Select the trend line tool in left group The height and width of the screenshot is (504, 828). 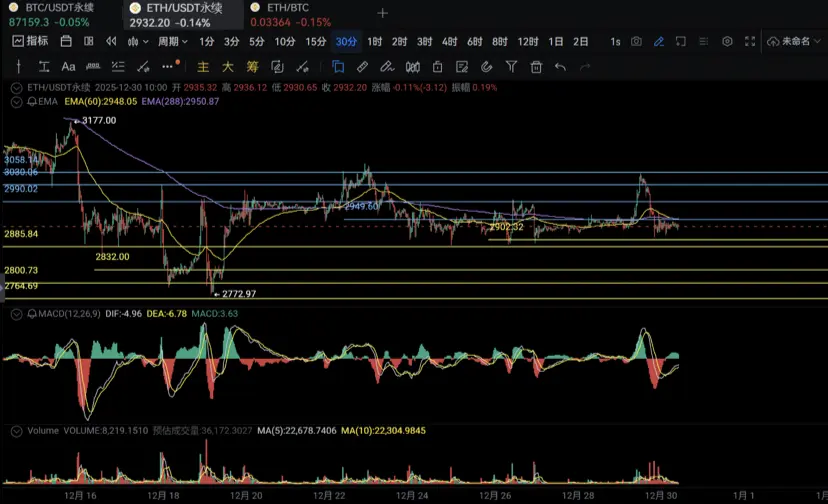143,67
